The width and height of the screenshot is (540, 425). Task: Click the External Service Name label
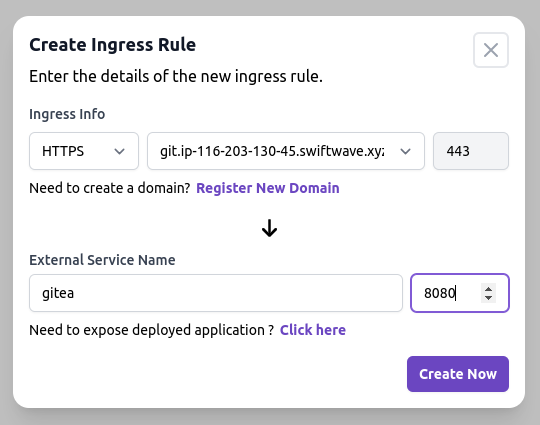pyautogui.click(x=102, y=260)
